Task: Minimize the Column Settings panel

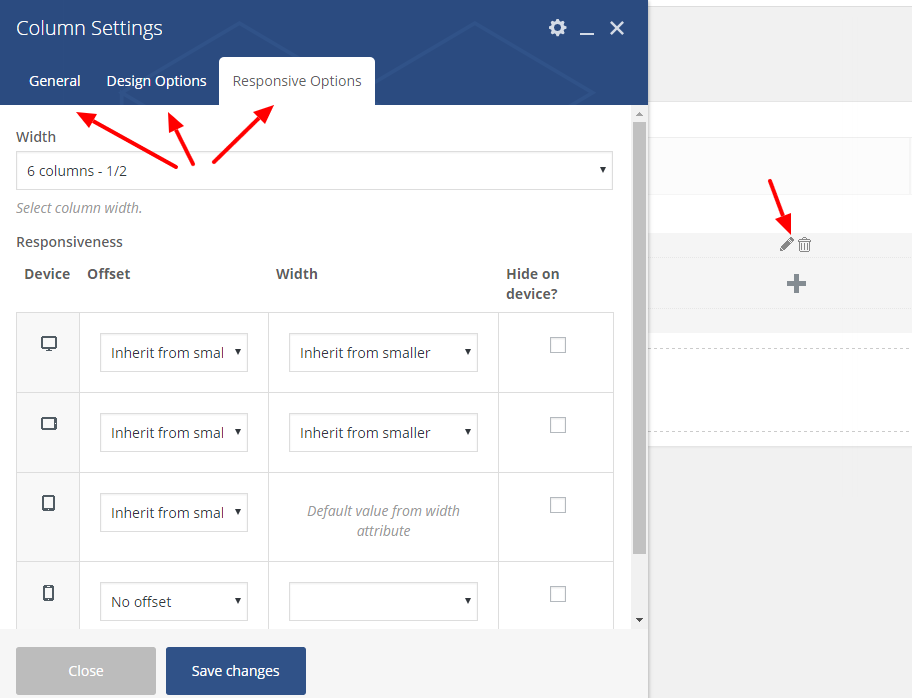Action: coord(587,33)
